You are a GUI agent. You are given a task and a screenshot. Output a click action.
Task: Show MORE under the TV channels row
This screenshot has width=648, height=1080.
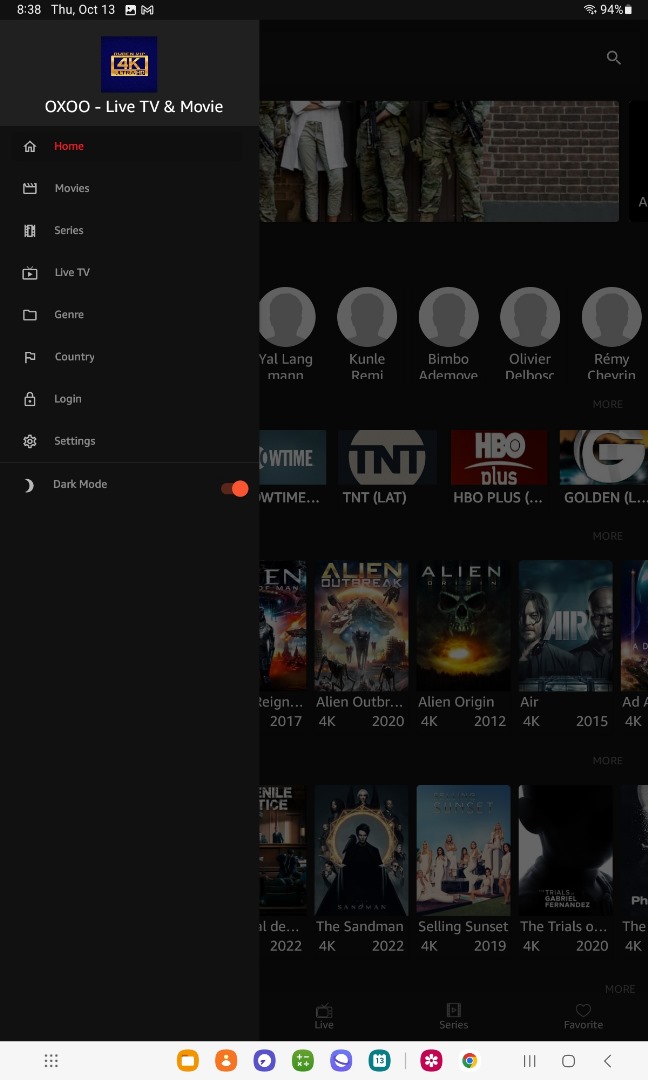click(x=607, y=536)
